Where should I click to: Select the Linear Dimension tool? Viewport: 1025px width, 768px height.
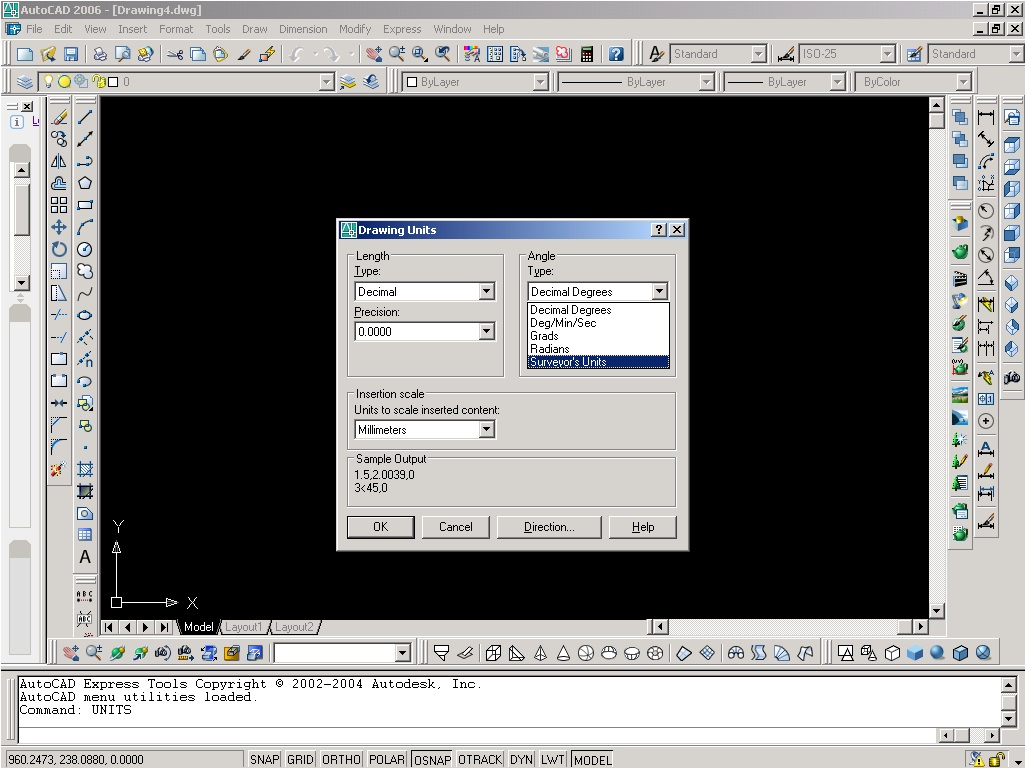click(986, 118)
